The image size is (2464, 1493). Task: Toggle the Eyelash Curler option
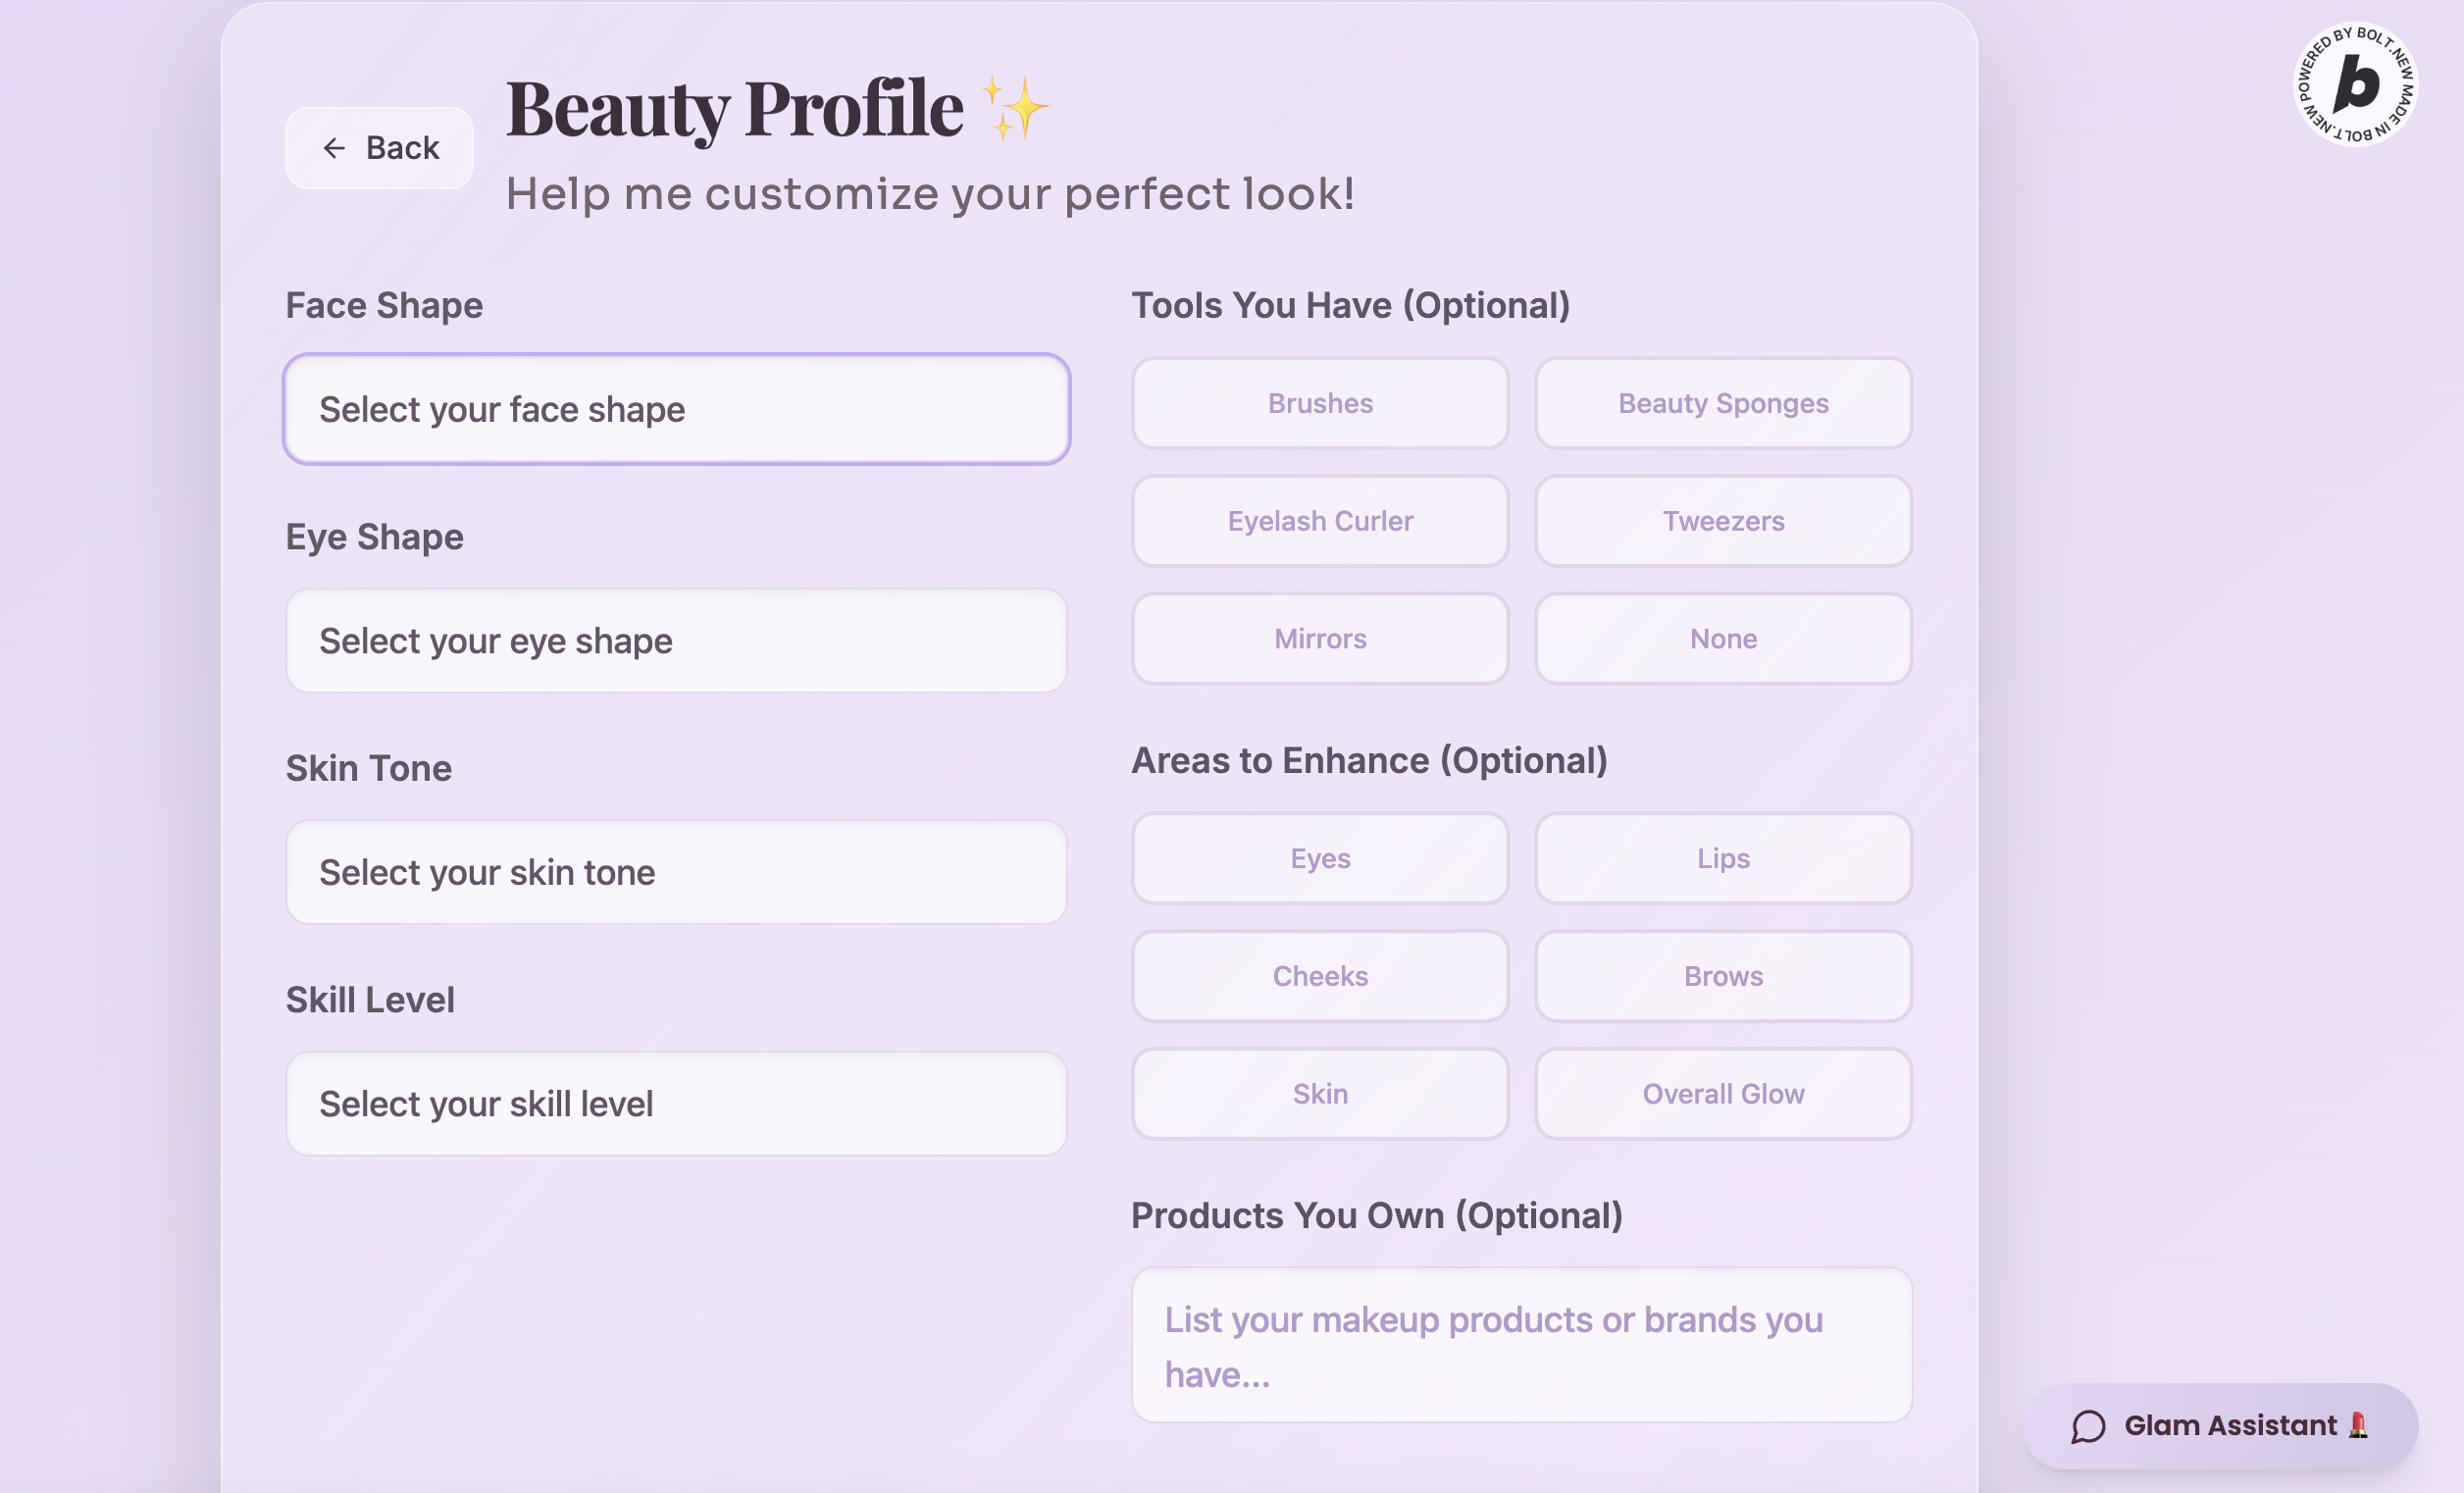click(x=1319, y=521)
